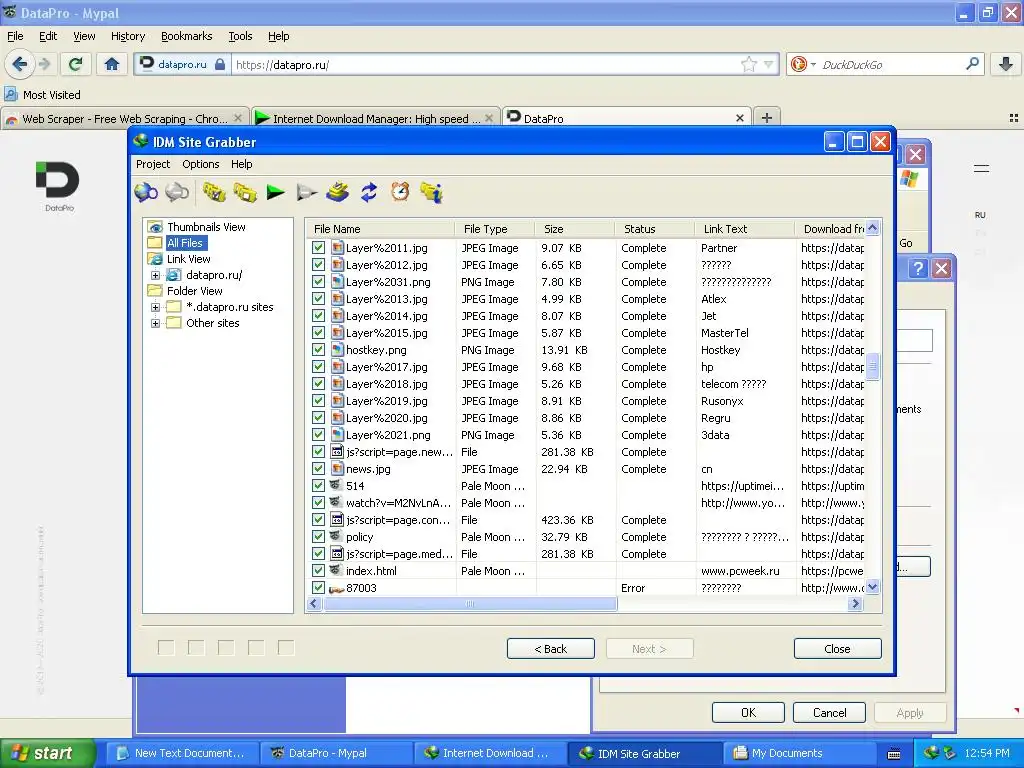The height and width of the screenshot is (768, 1024).
Task: Click OK in the background dialog
Action: pyautogui.click(x=748, y=712)
